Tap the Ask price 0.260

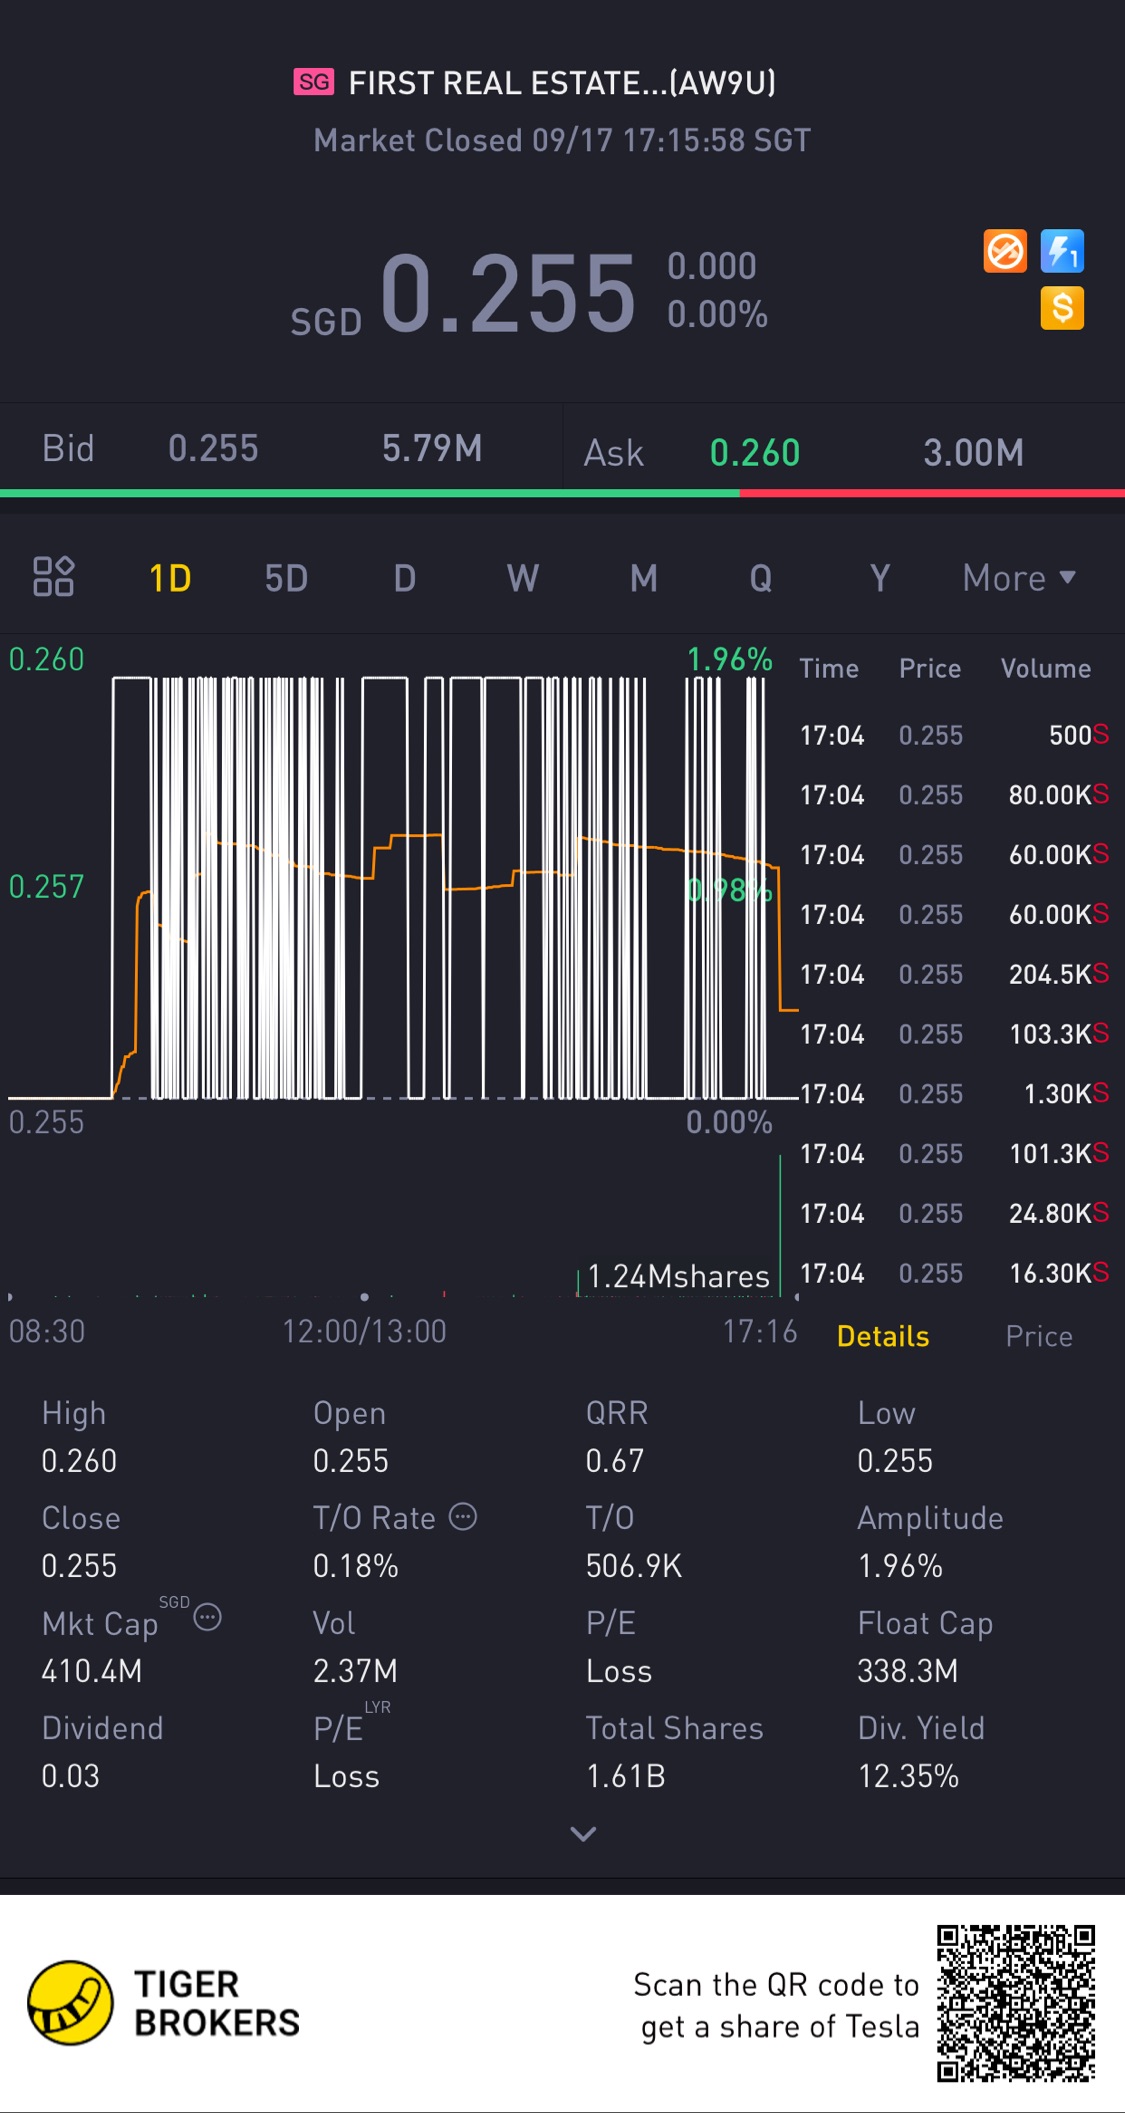pos(755,453)
